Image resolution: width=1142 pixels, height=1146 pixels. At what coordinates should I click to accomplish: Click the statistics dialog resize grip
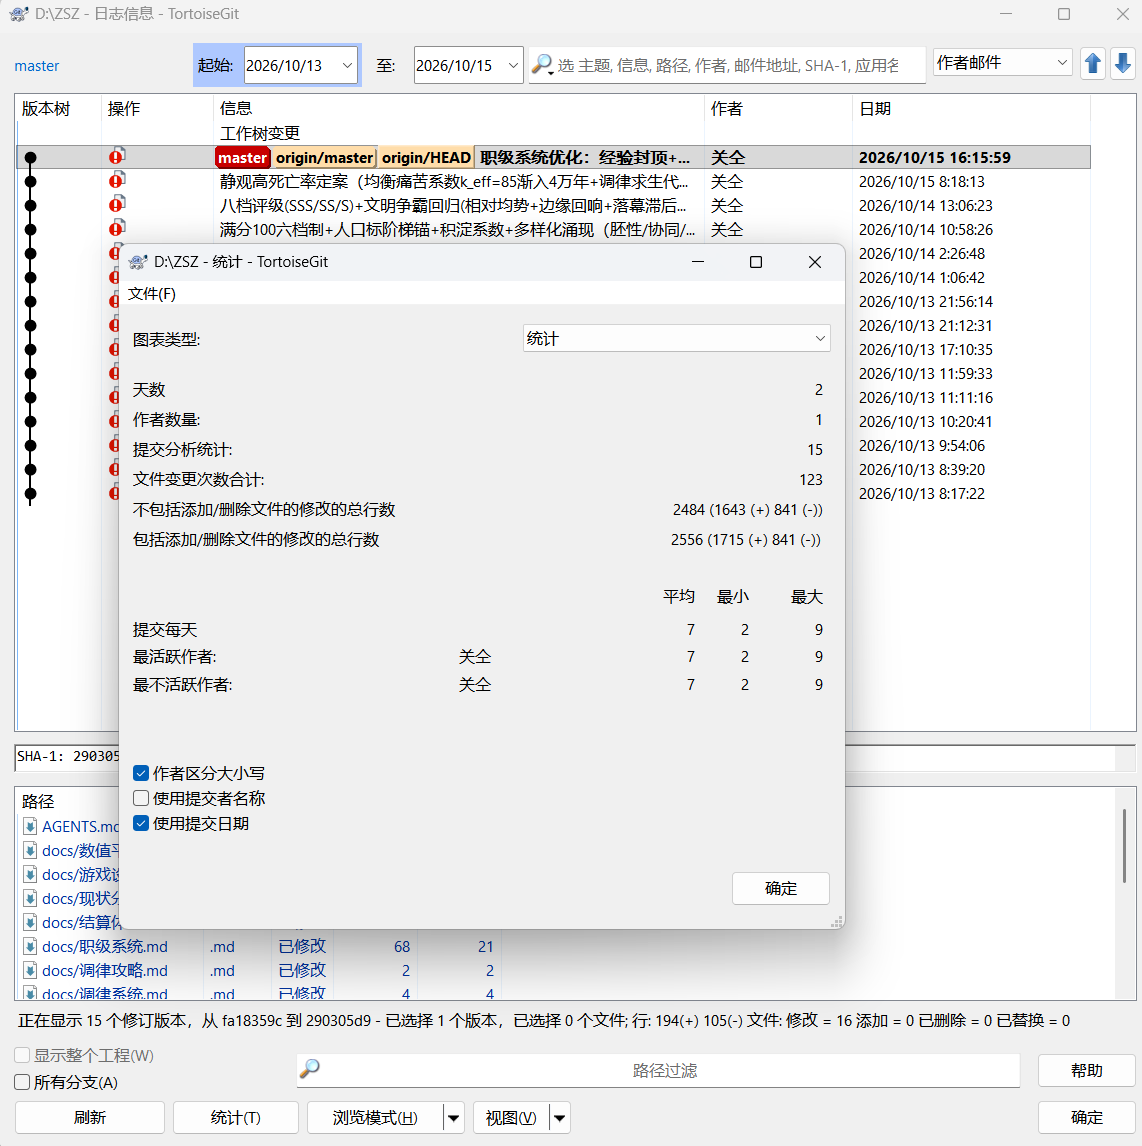click(837, 922)
